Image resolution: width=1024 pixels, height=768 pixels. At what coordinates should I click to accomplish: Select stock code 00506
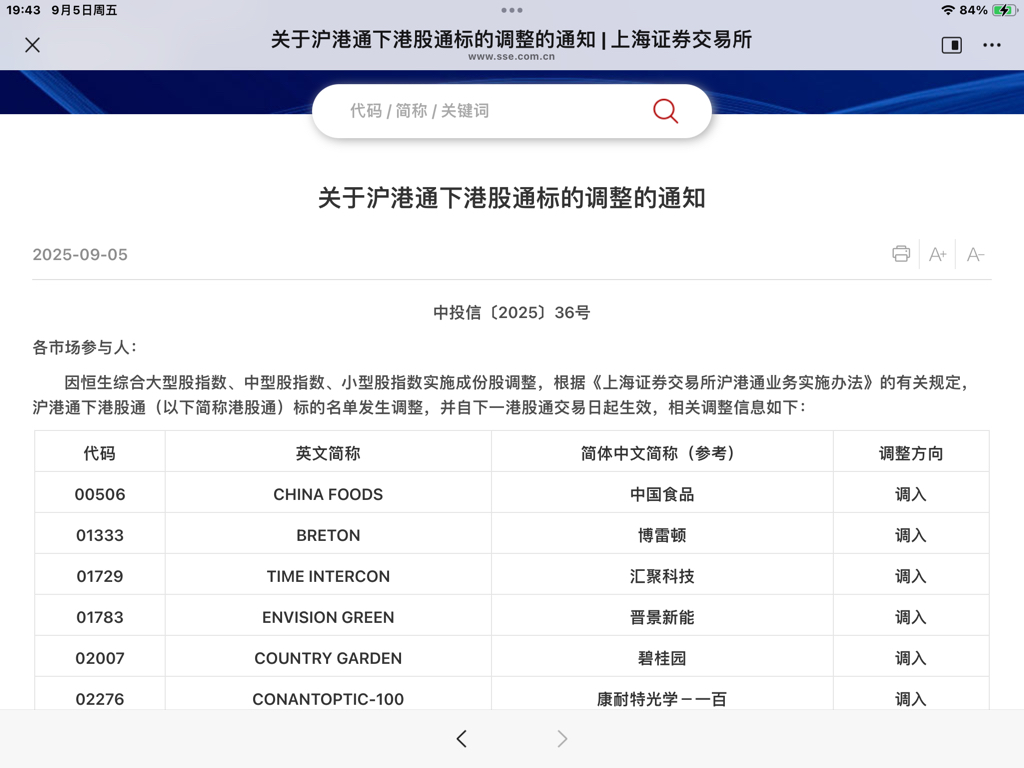click(99, 494)
